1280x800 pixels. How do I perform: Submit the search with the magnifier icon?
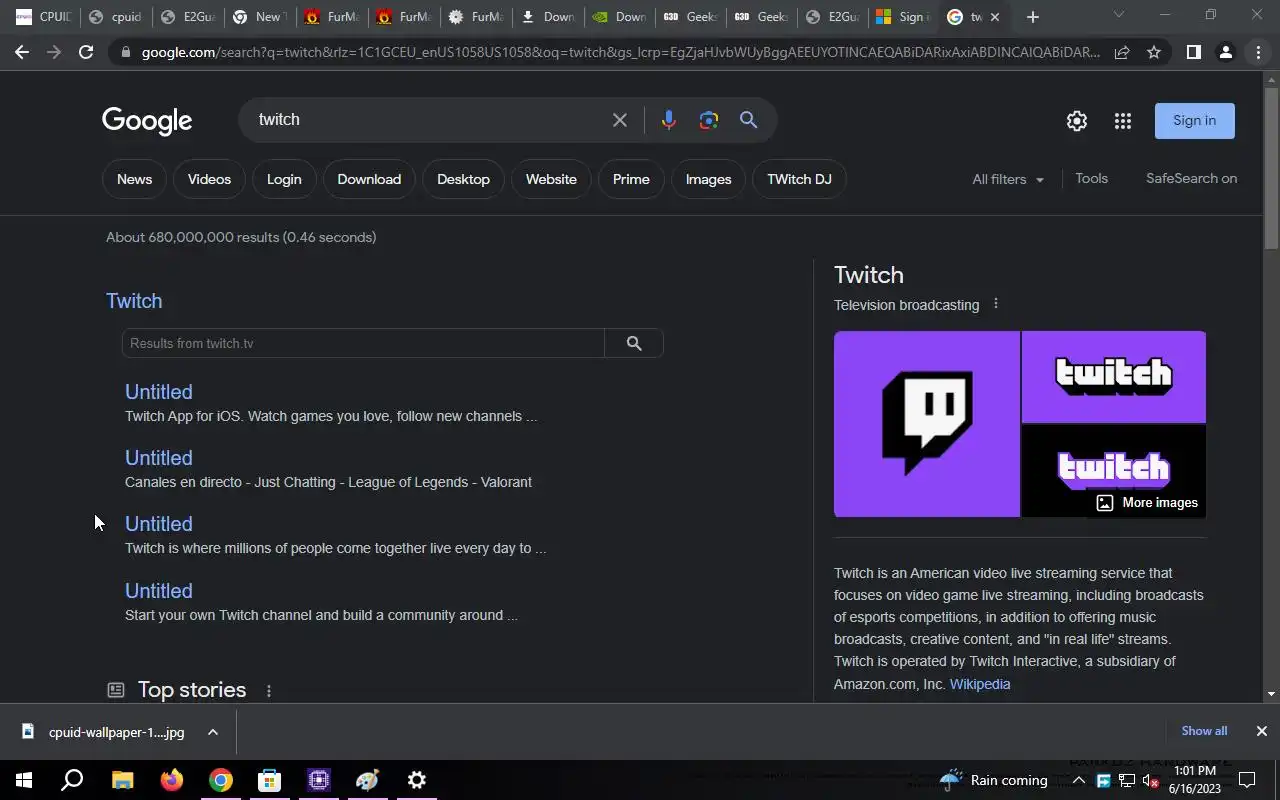pyautogui.click(x=748, y=120)
